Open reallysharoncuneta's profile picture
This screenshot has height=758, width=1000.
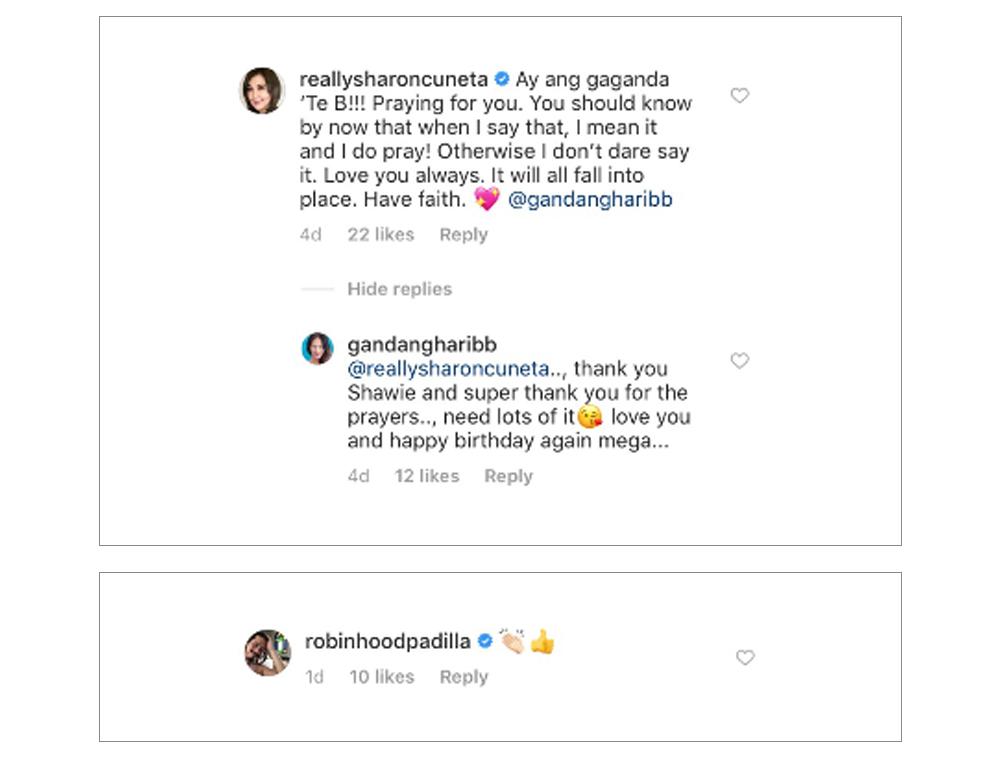tap(262, 91)
